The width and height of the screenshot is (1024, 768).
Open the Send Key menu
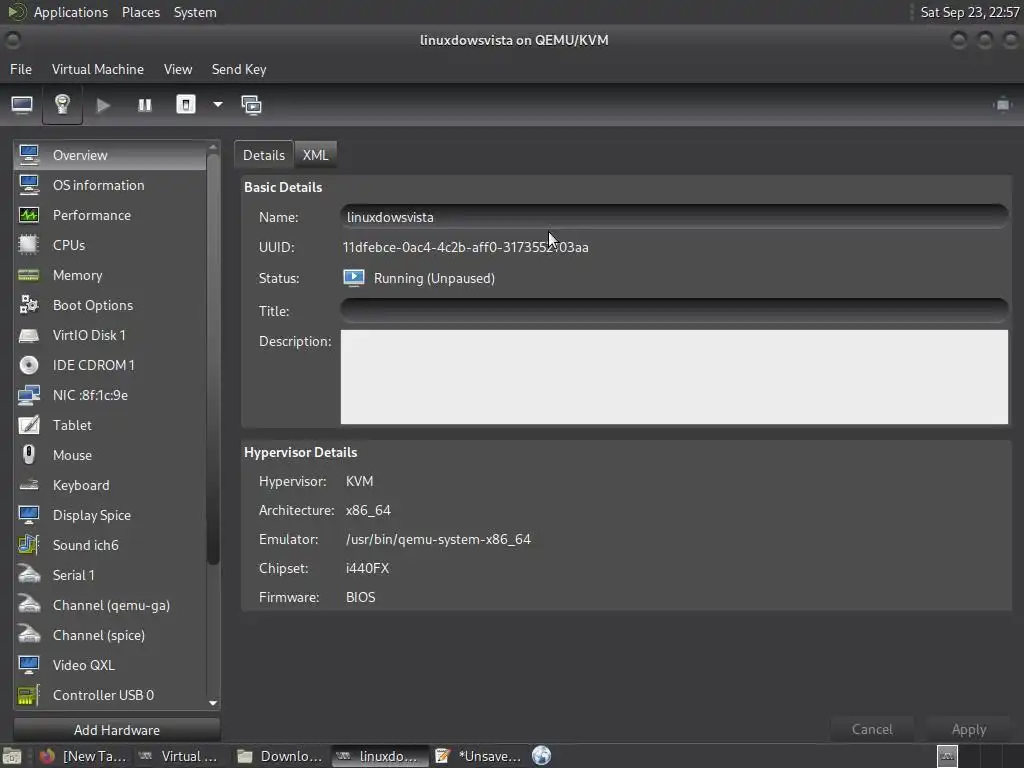pyautogui.click(x=239, y=69)
